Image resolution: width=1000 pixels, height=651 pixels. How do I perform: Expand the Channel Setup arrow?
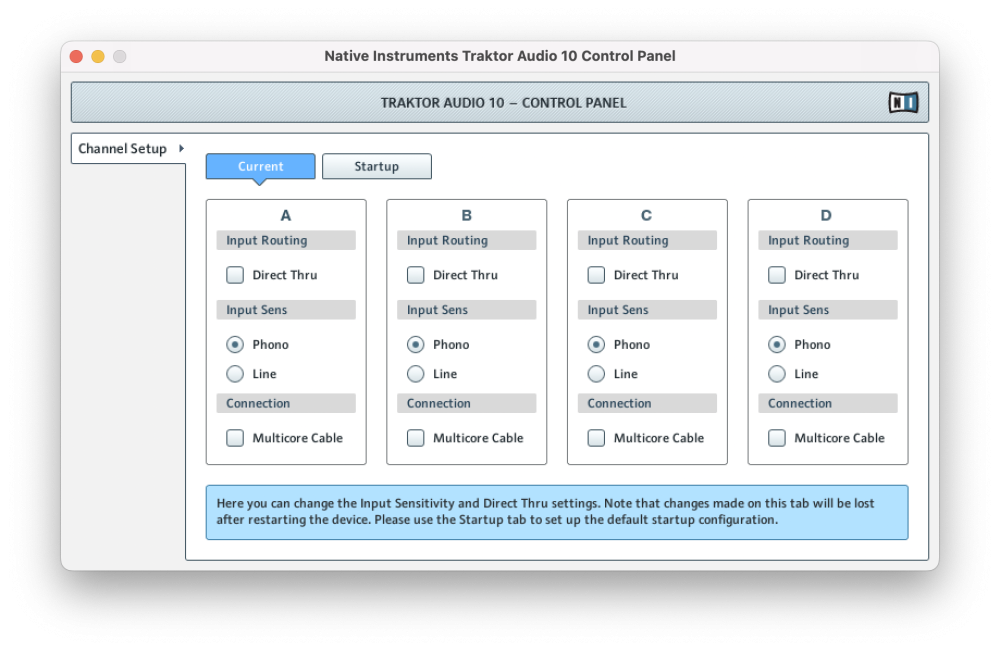[x=181, y=149]
